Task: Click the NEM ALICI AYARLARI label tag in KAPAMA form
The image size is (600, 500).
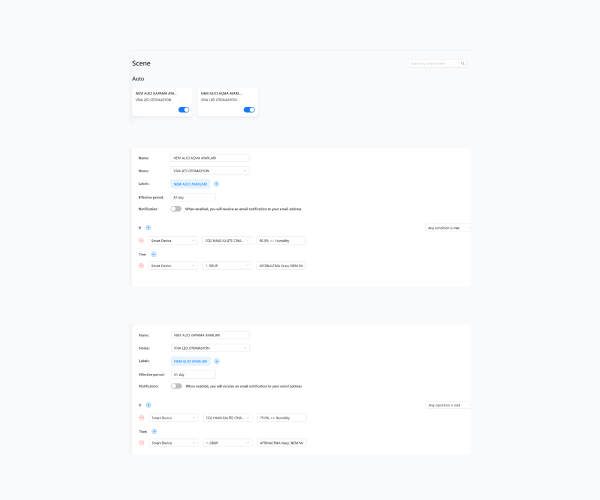Action: 191,361
